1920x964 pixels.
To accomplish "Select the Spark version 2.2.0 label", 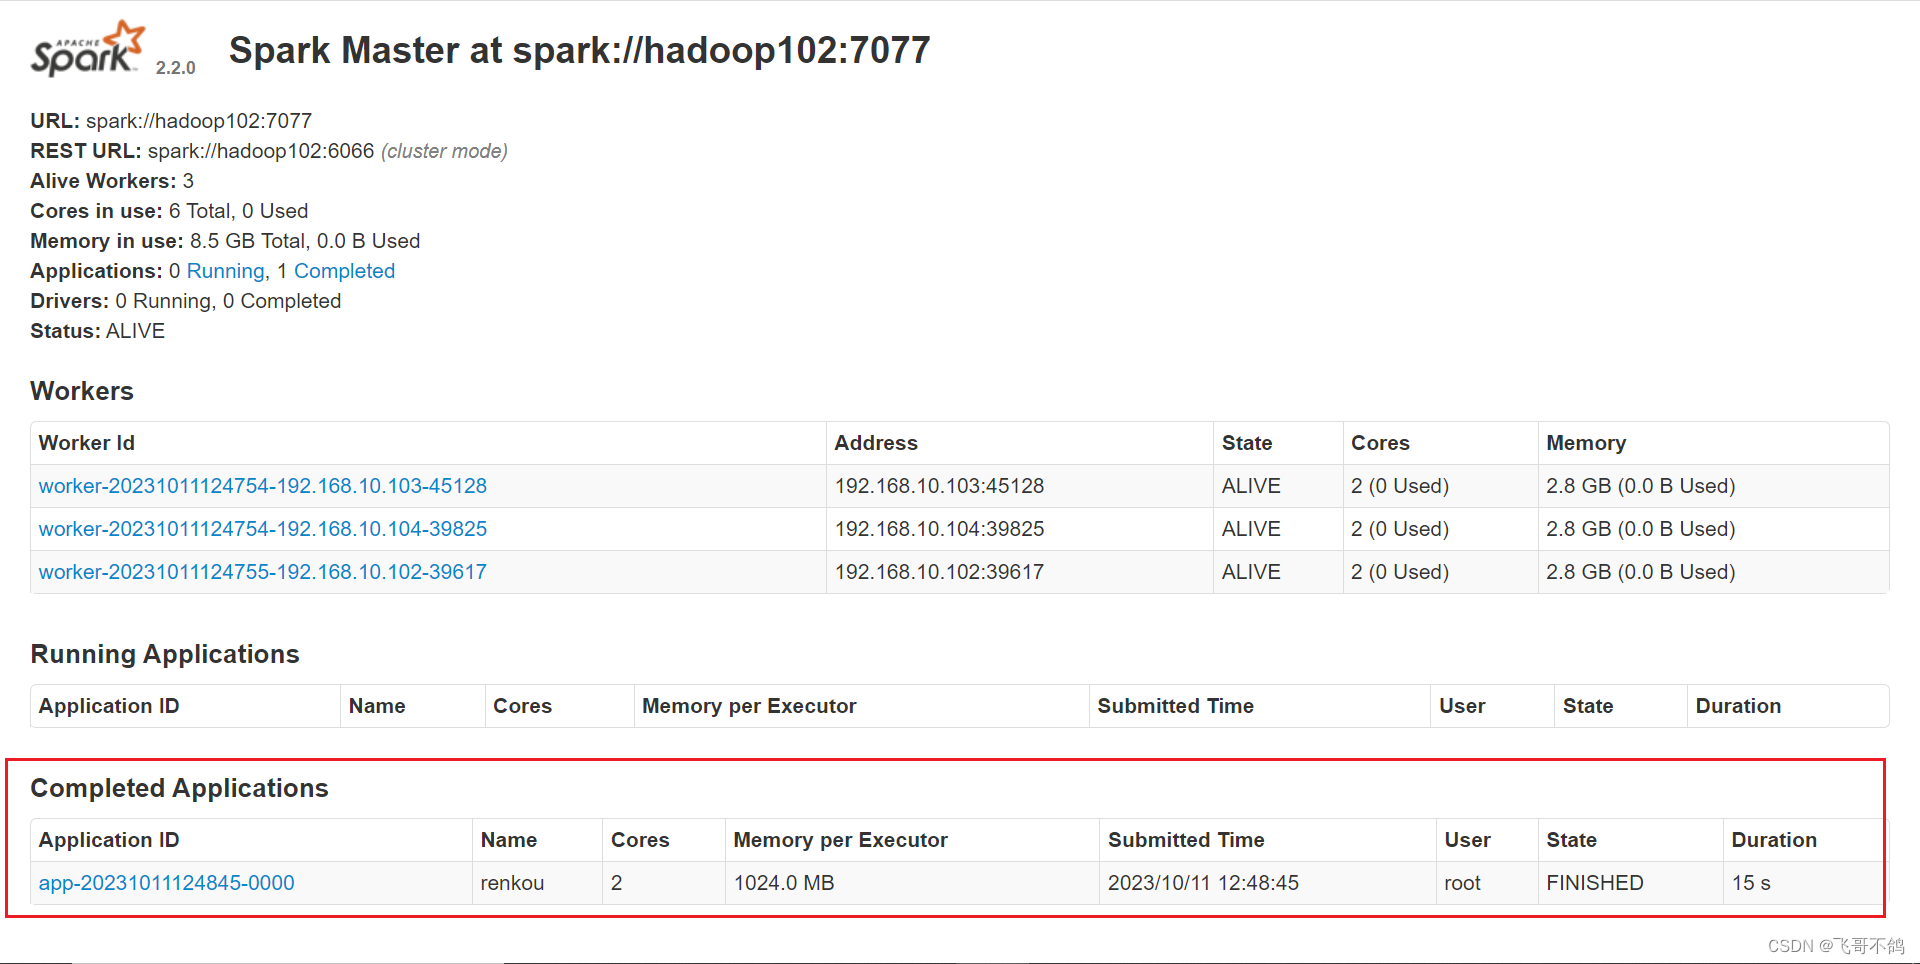I will (x=176, y=67).
